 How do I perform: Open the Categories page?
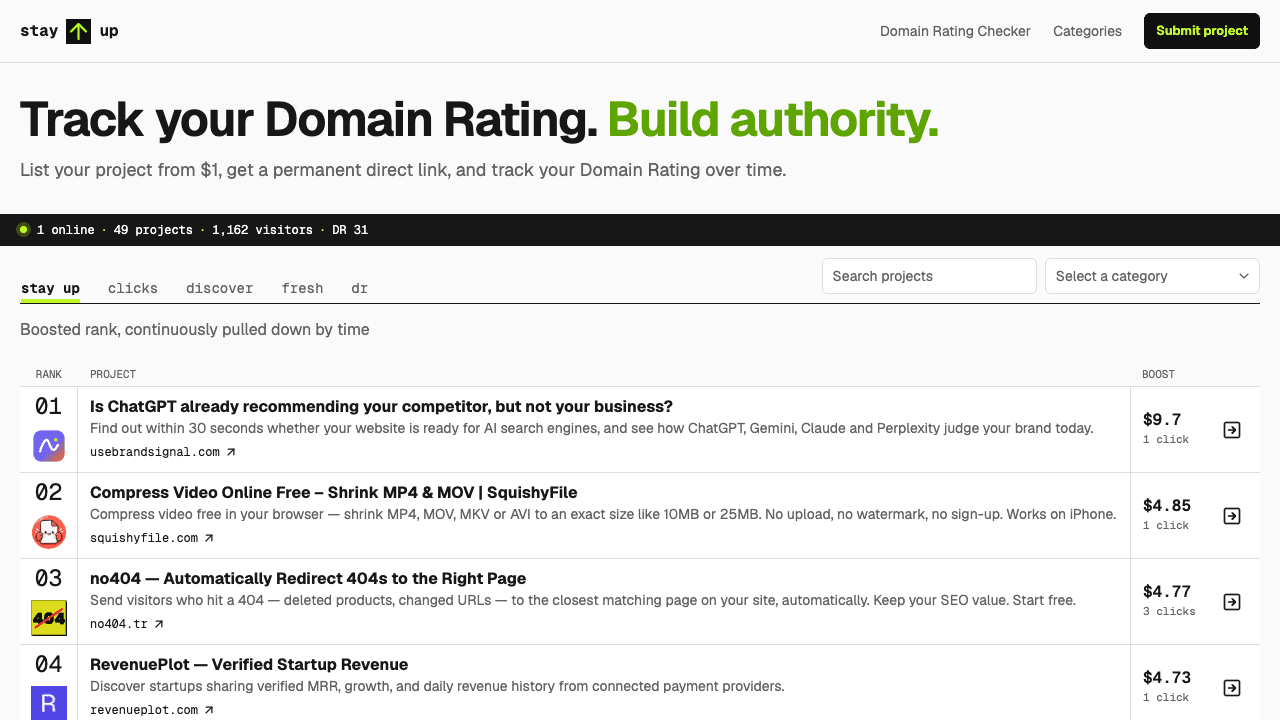(x=1087, y=31)
